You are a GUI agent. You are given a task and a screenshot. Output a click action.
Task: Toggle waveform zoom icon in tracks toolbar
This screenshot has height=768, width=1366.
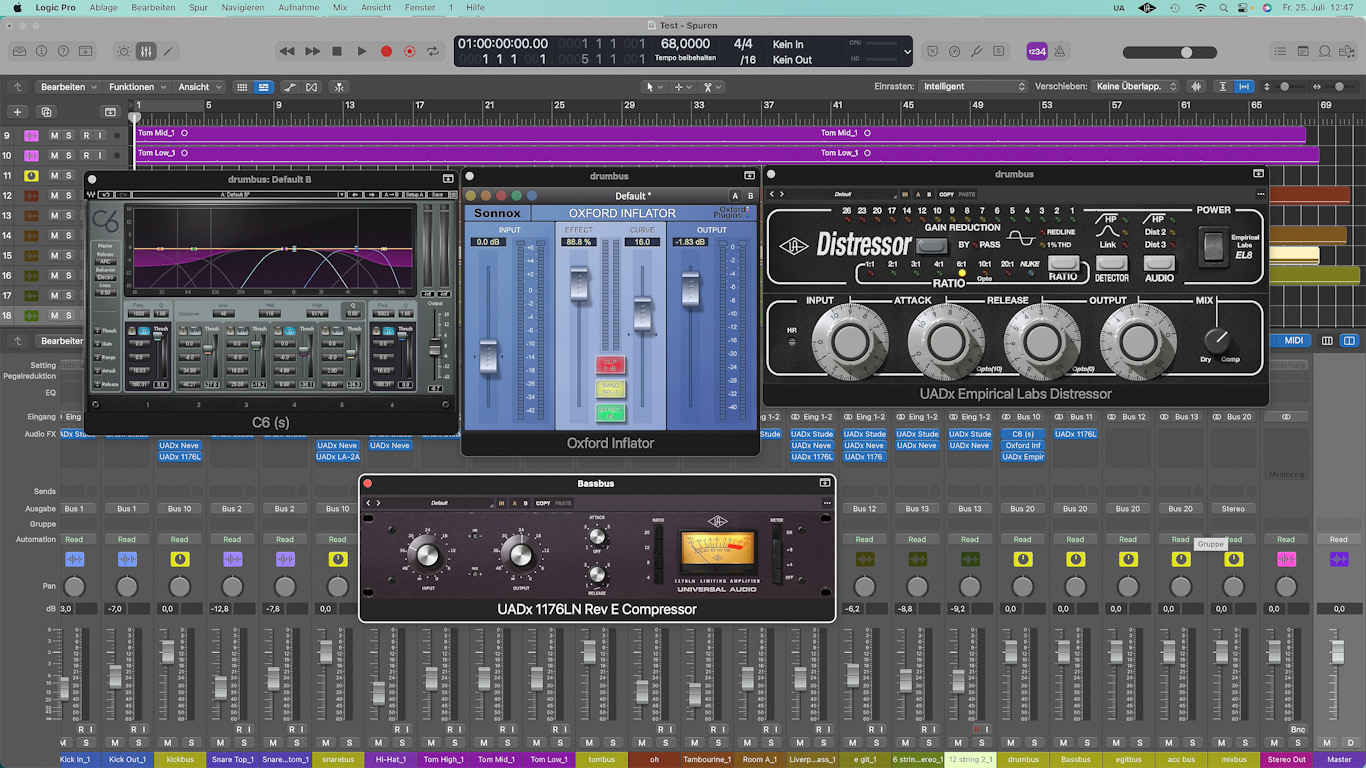(1196, 87)
